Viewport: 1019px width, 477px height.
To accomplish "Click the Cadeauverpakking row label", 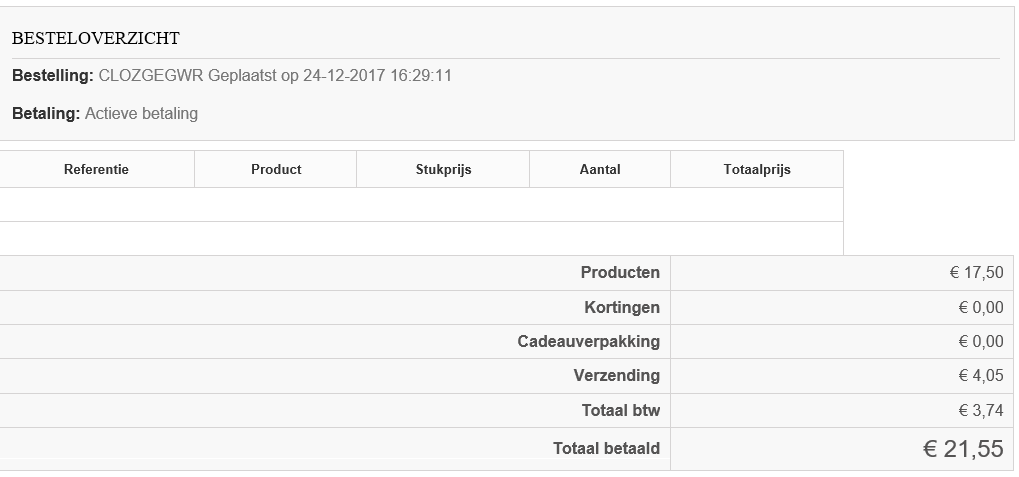I will pos(588,341).
